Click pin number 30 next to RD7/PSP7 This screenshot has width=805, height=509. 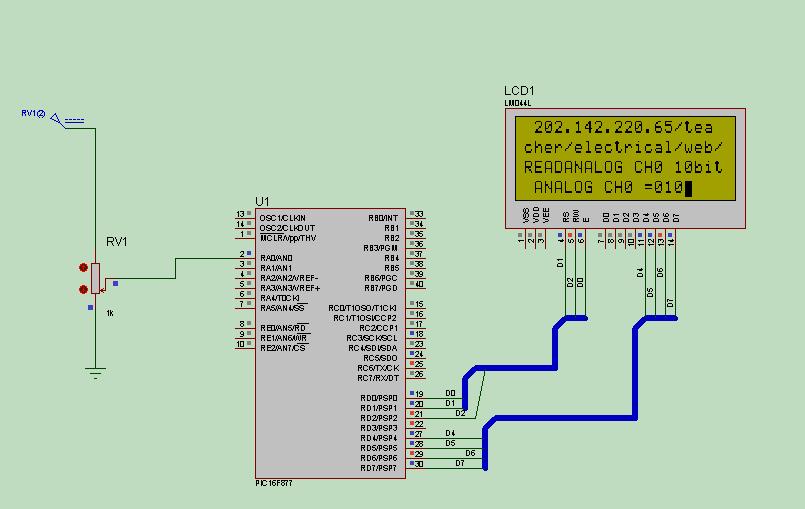click(419, 464)
